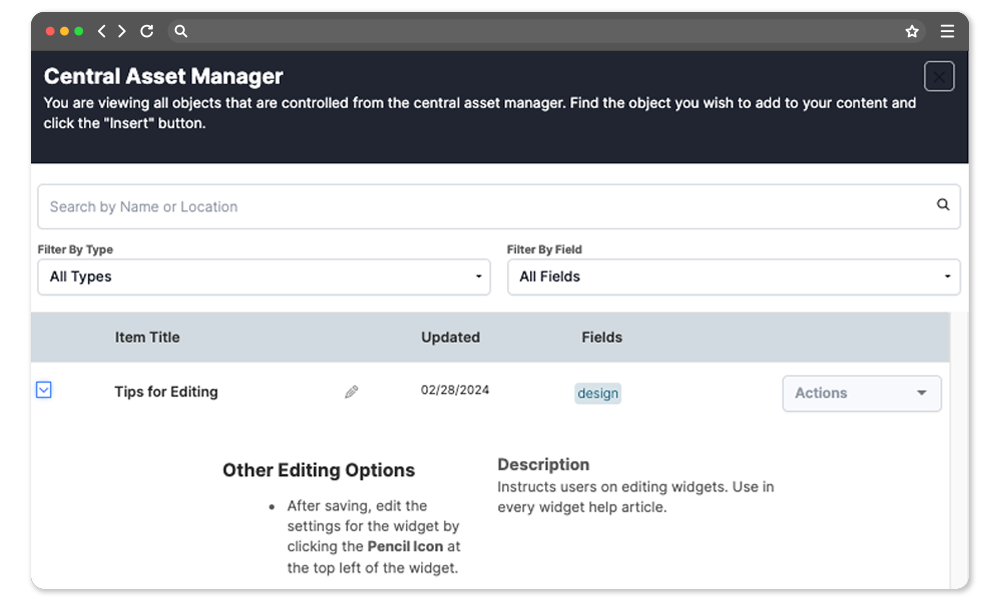Reload the page with refresh icon
The image size is (1000, 600).
[x=147, y=31]
